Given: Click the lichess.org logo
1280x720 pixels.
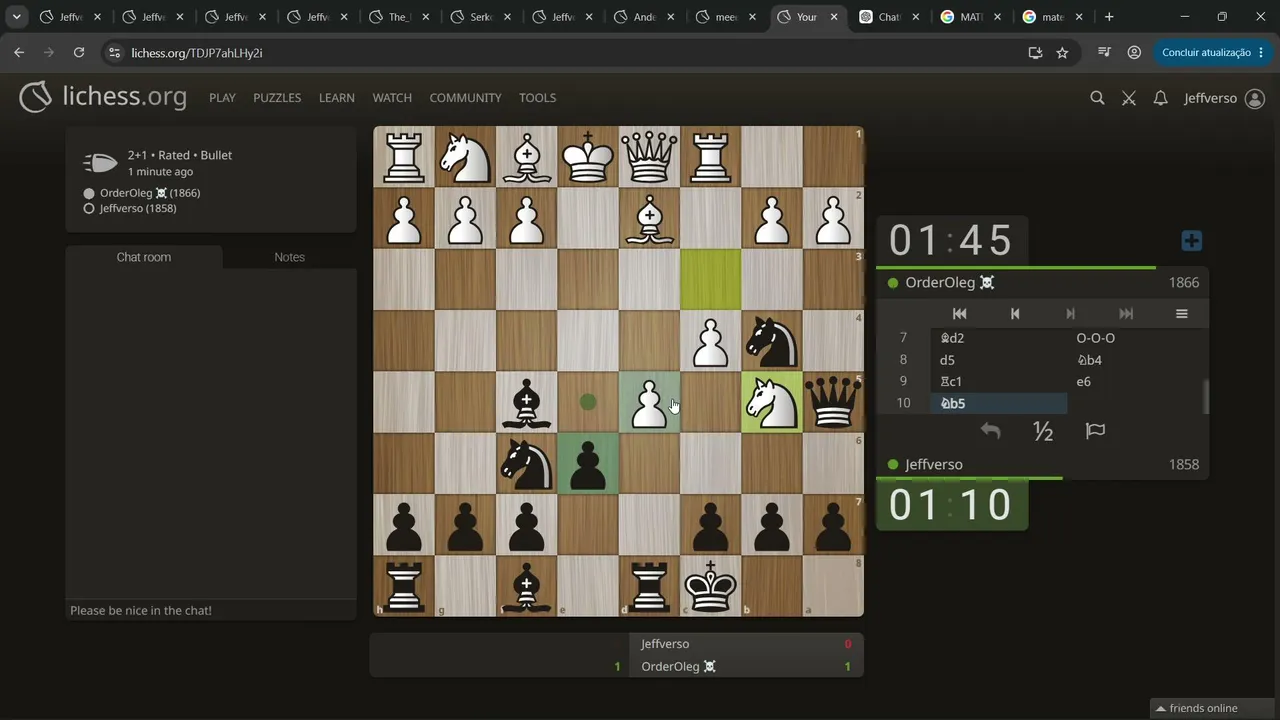Looking at the screenshot, I should click(x=103, y=97).
